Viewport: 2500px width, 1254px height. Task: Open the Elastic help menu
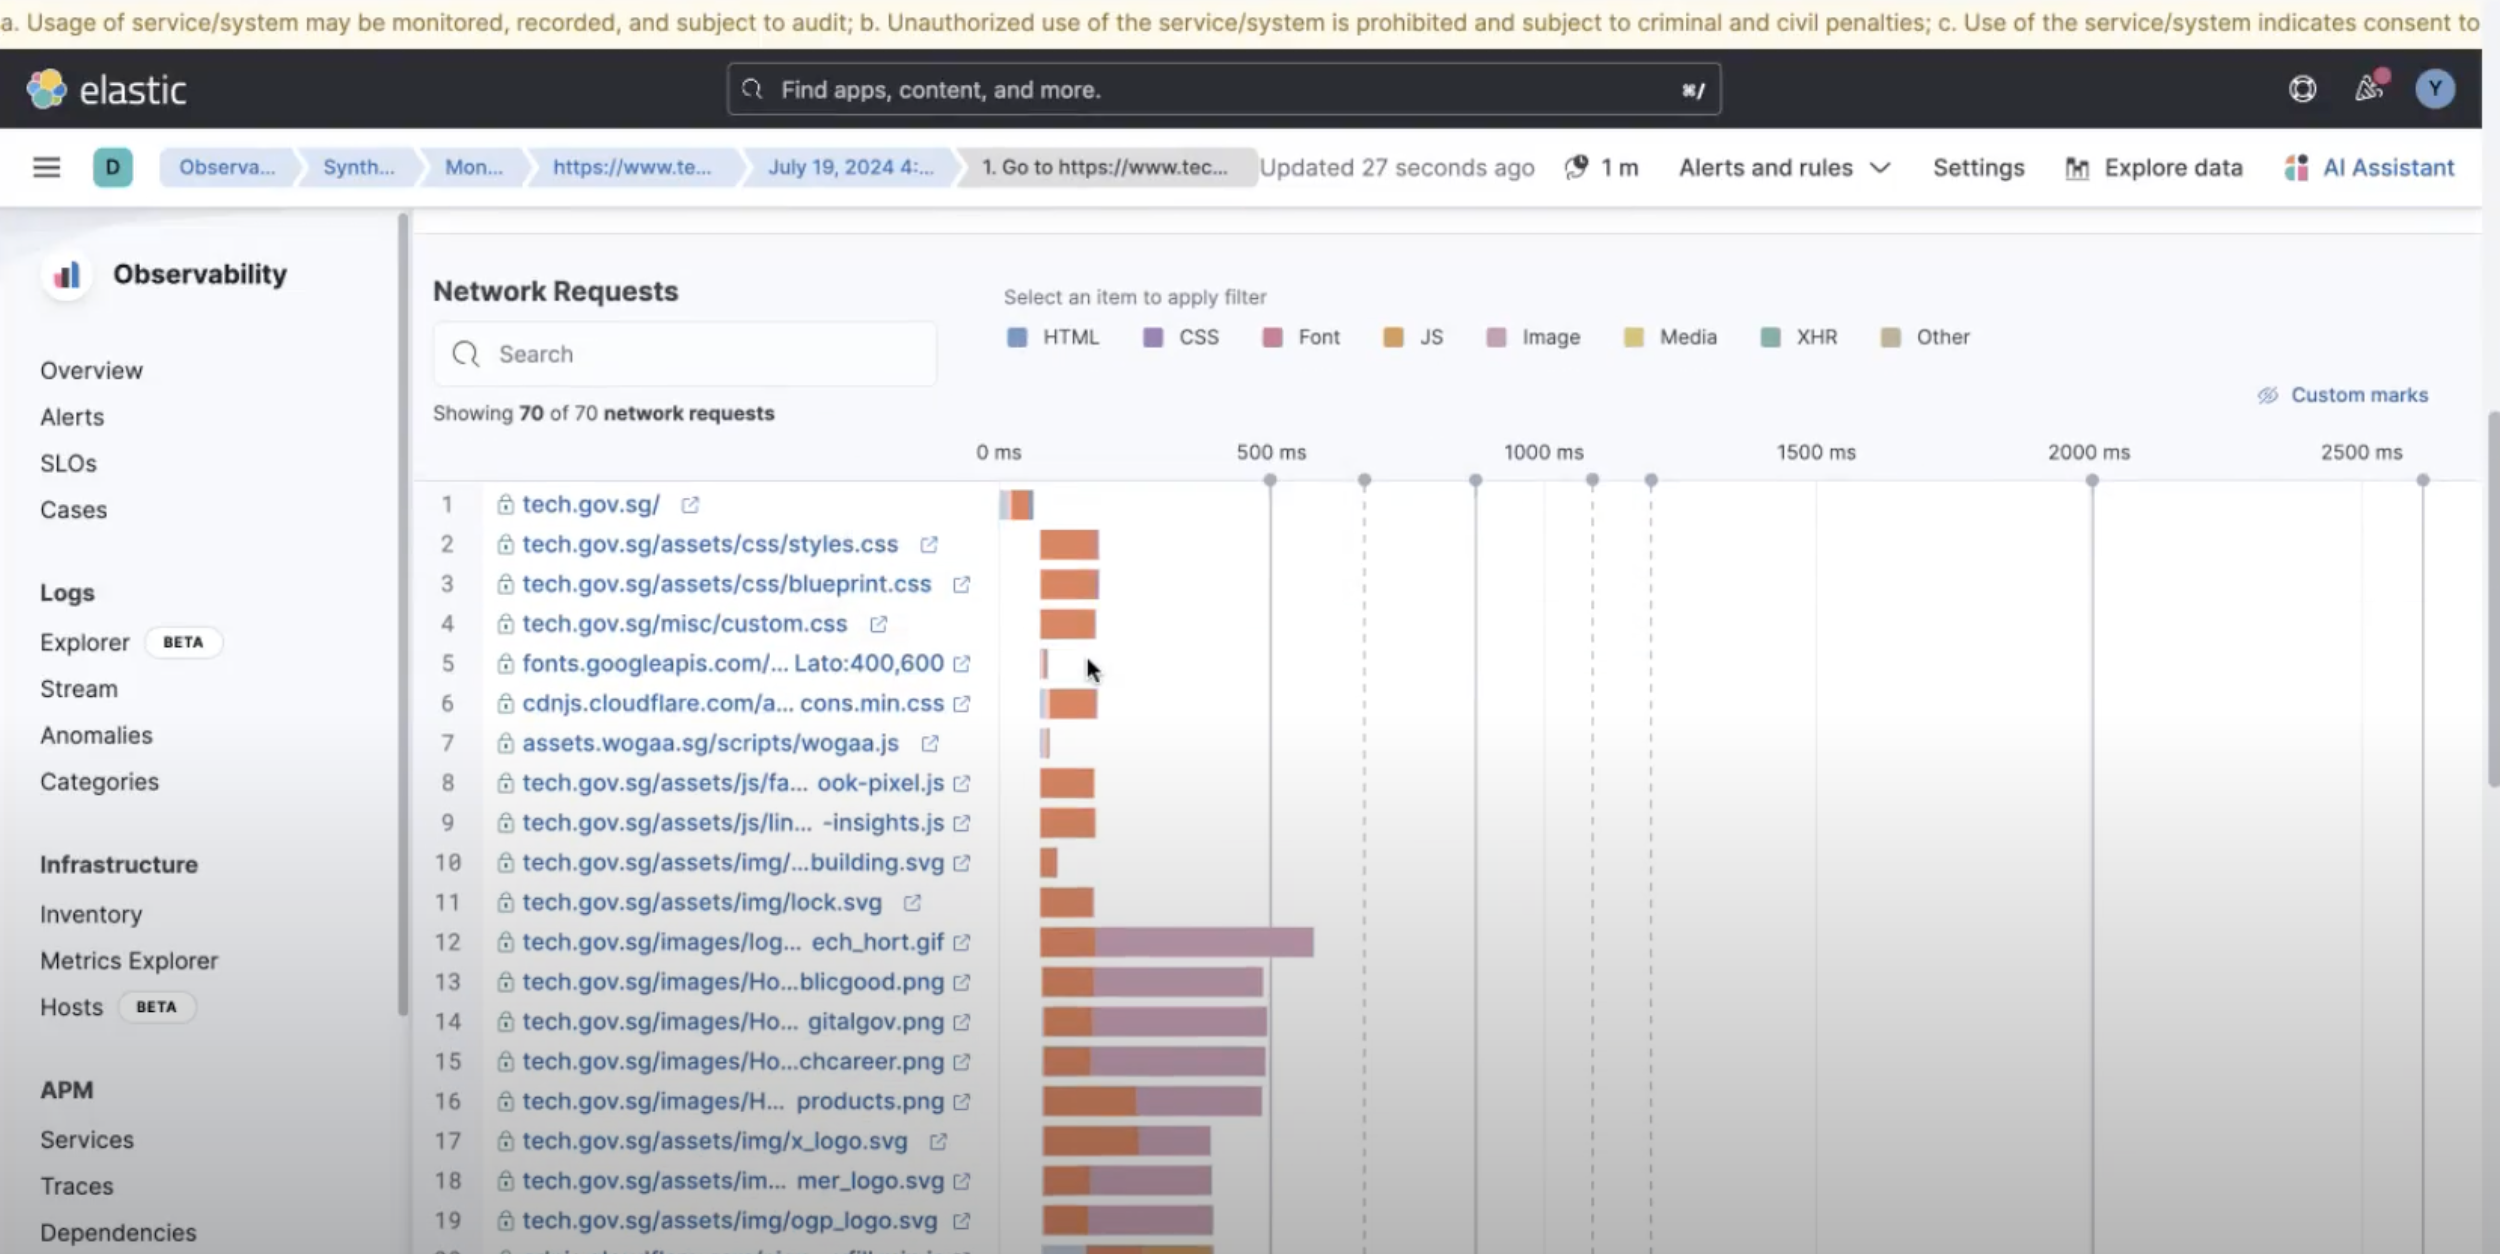(x=2303, y=88)
